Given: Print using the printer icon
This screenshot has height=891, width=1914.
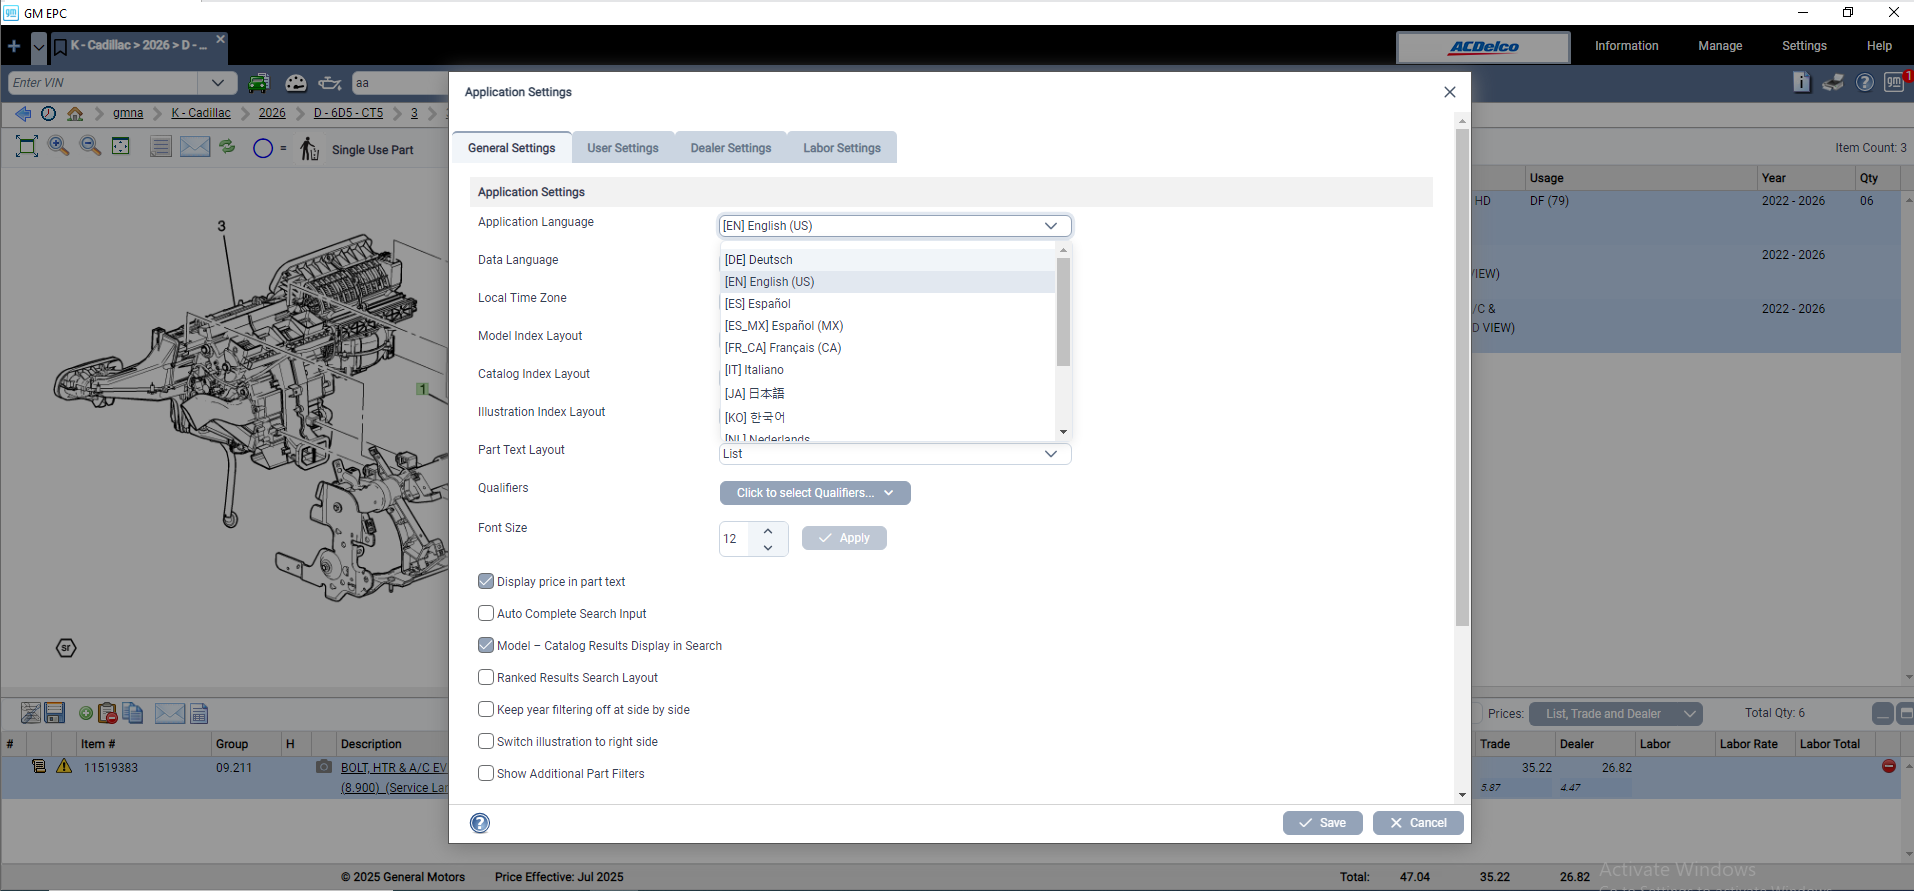Looking at the screenshot, I should click(1833, 82).
